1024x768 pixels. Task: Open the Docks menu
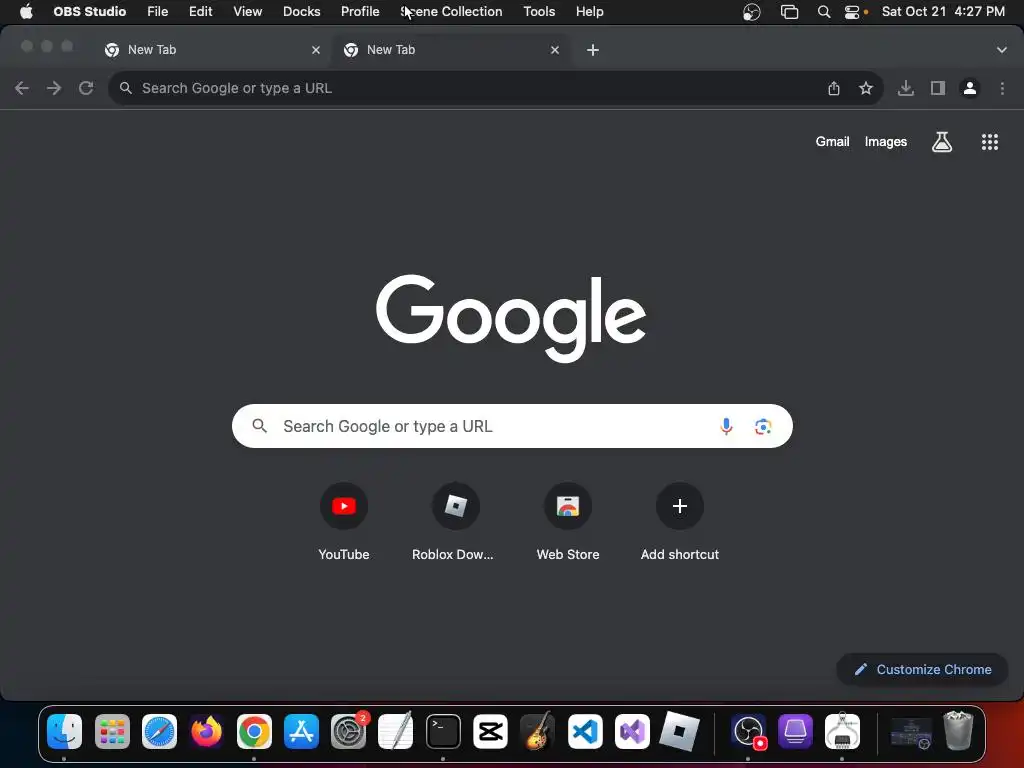coord(302,12)
